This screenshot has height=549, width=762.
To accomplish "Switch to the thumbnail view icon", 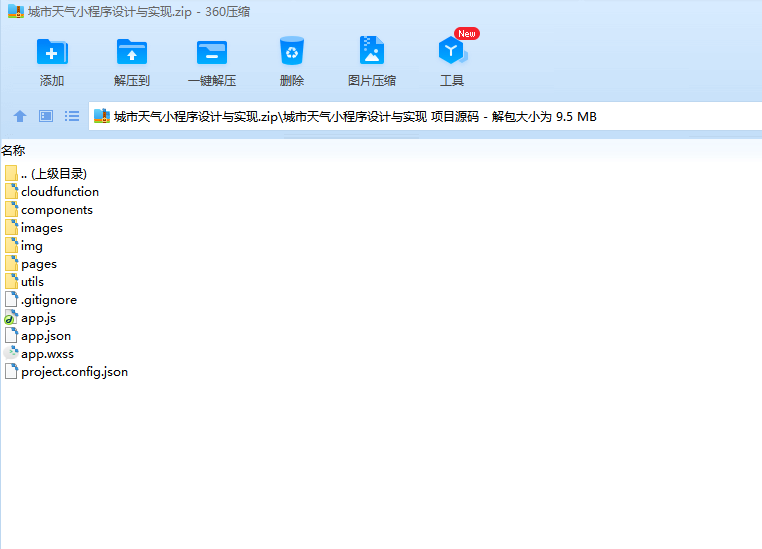I will coord(46,116).
